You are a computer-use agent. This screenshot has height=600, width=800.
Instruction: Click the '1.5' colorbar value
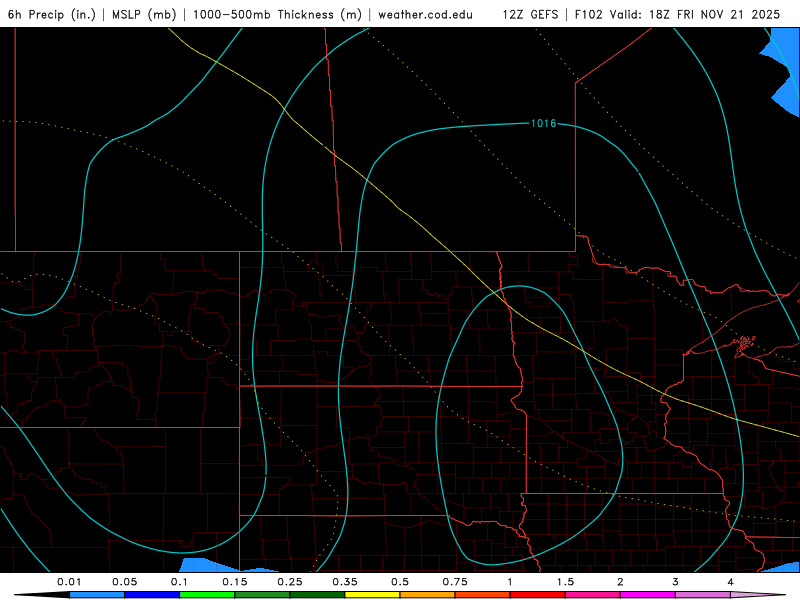pyautogui.click(x=565, y=582)
